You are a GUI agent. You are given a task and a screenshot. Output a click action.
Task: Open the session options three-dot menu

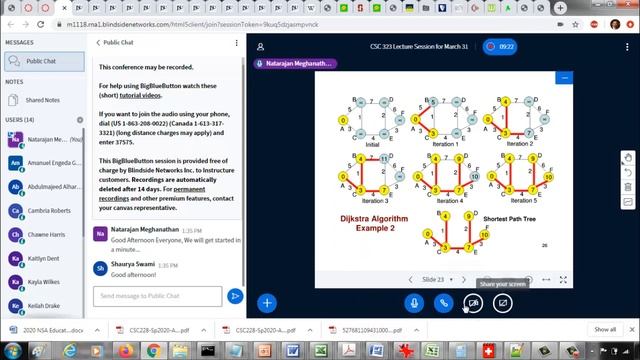(x=627, y=47)
